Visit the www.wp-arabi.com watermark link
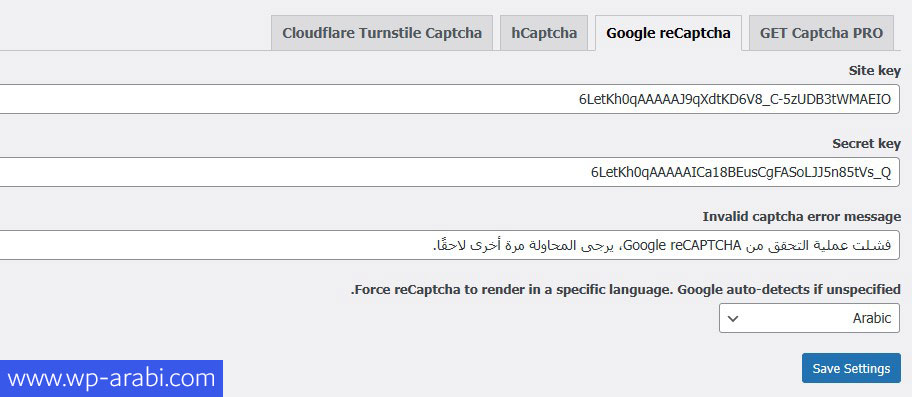912x397 pixels. pos(111,378)
